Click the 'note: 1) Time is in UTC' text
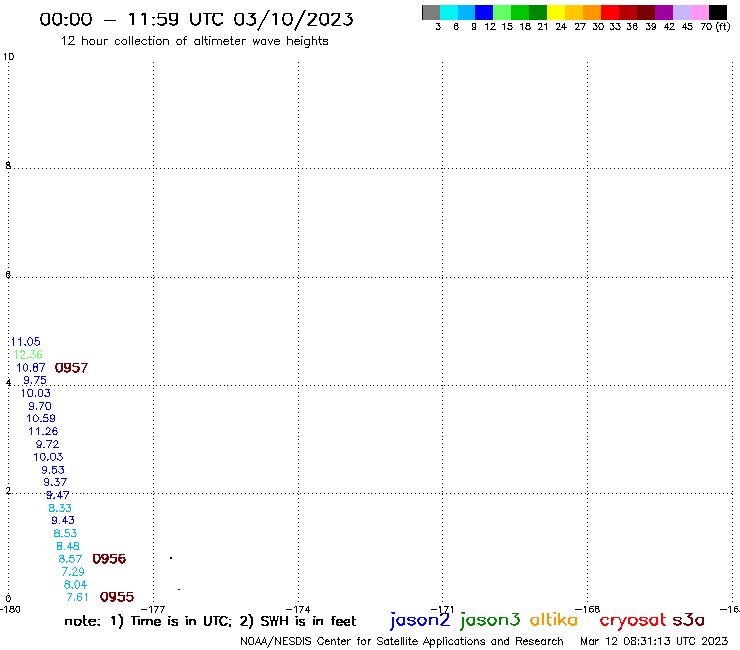This screenshot has width=740, height=650. coord(149,621)
